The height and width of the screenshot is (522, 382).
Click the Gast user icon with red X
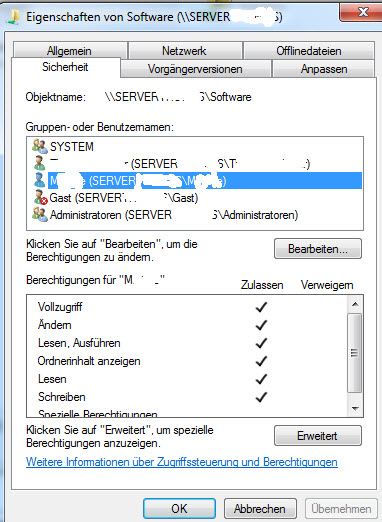click(40, 197)
